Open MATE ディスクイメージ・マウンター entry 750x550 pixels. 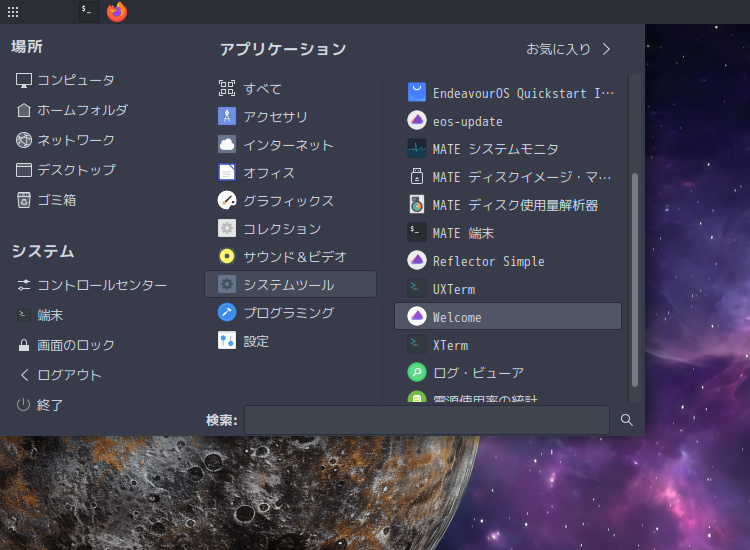point(507,176)
